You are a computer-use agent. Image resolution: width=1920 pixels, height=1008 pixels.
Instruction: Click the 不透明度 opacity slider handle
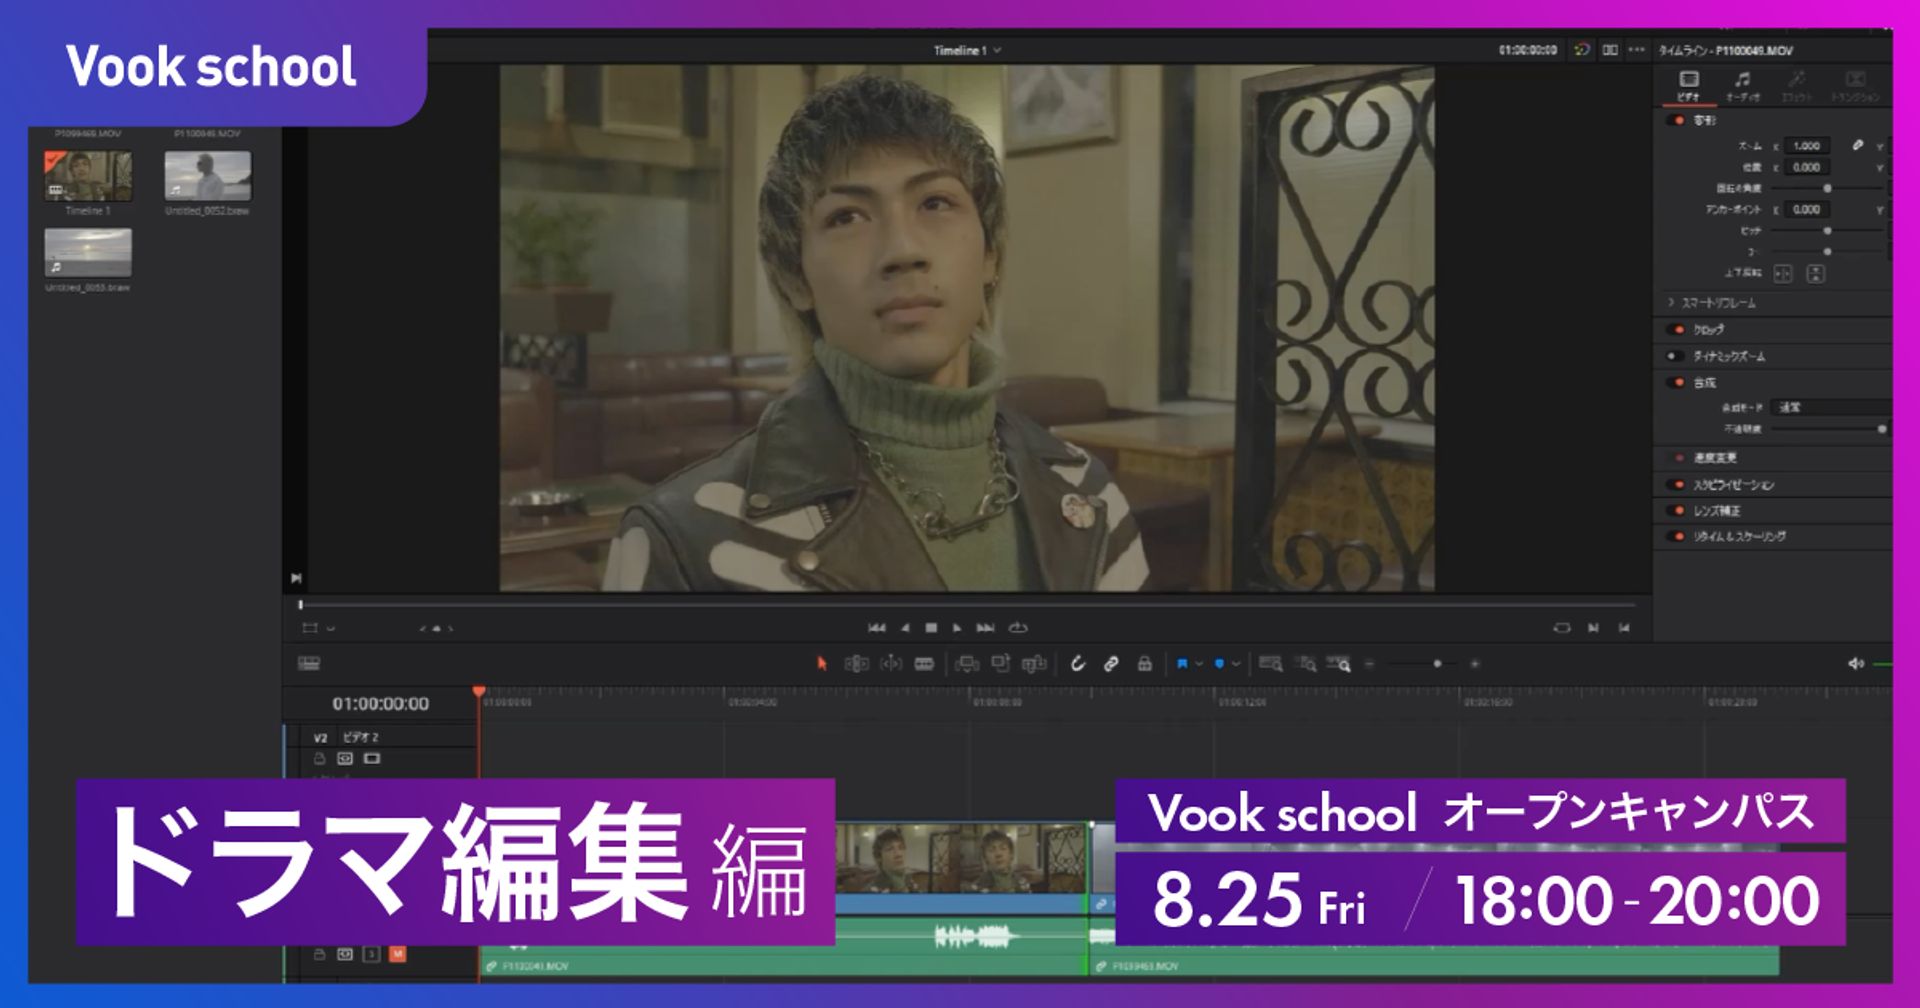pyautogui.click(x=1882, y=429)
